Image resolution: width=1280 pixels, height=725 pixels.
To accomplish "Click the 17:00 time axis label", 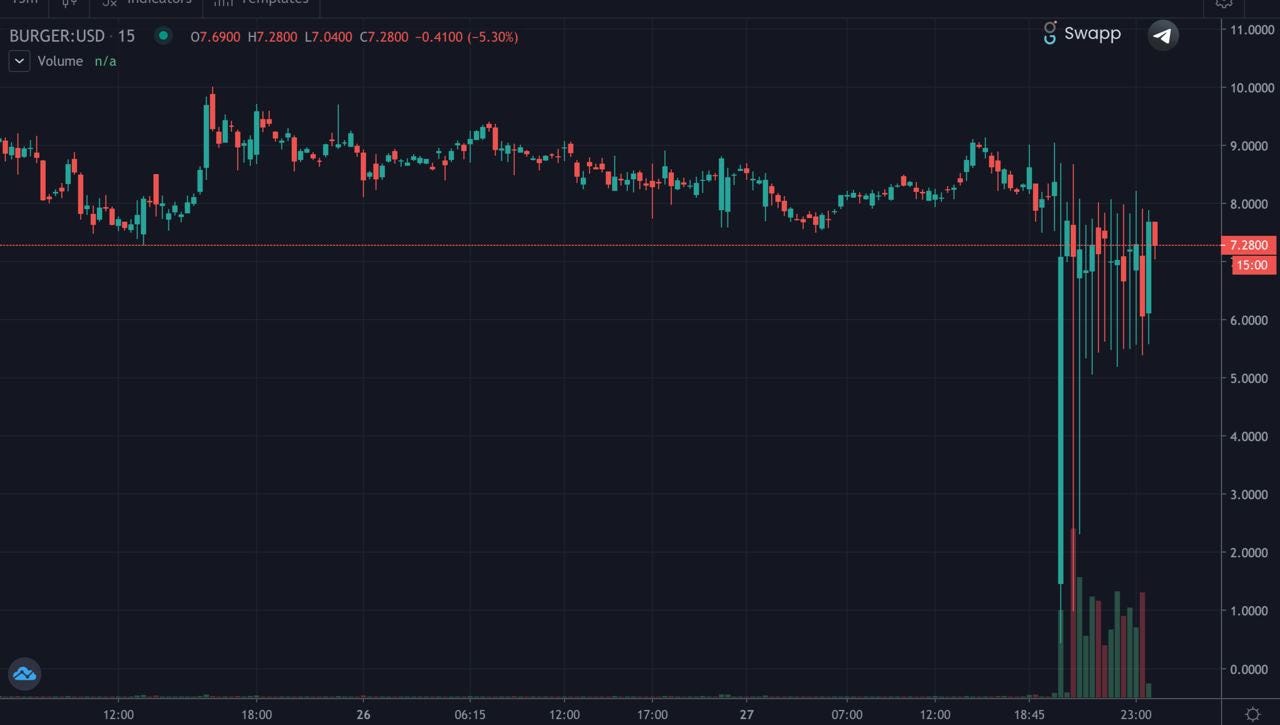I will [x=652, y=715].
